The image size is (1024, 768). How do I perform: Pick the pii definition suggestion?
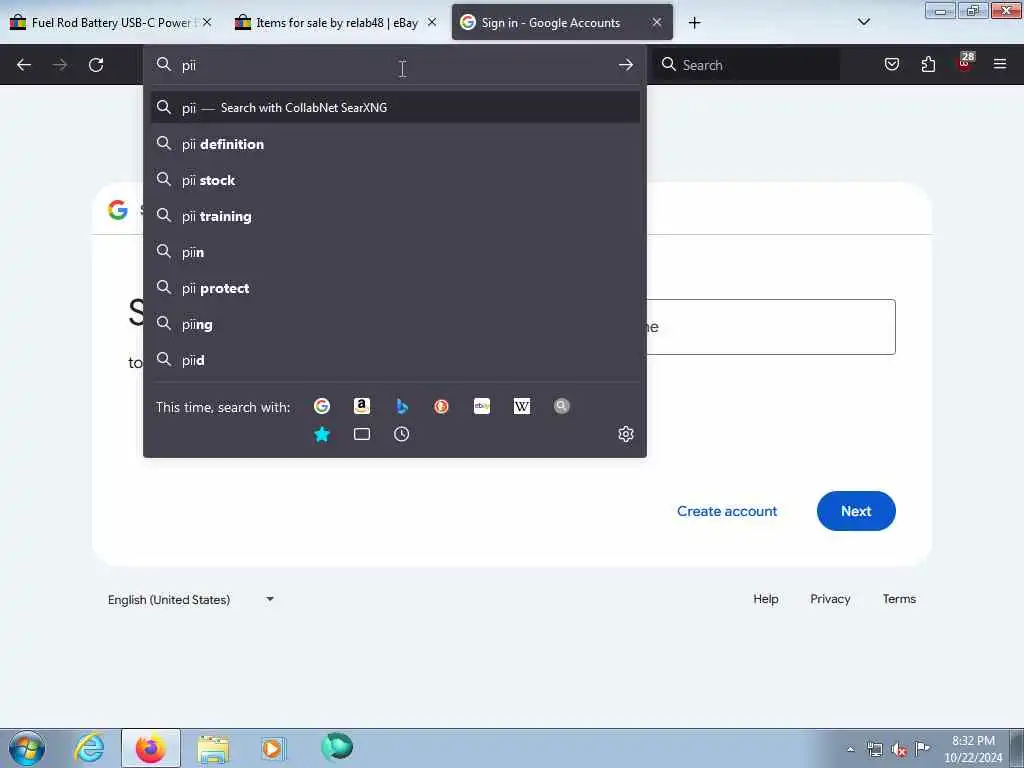pos(395,144)
